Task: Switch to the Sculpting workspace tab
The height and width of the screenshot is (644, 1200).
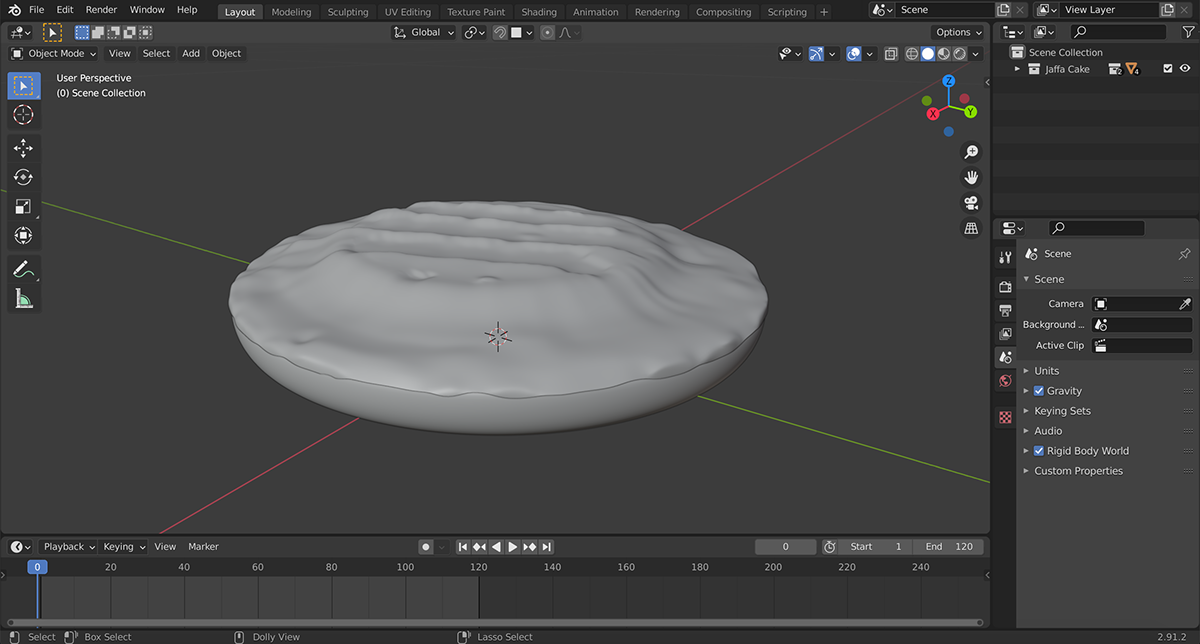Action: [348, 12]
